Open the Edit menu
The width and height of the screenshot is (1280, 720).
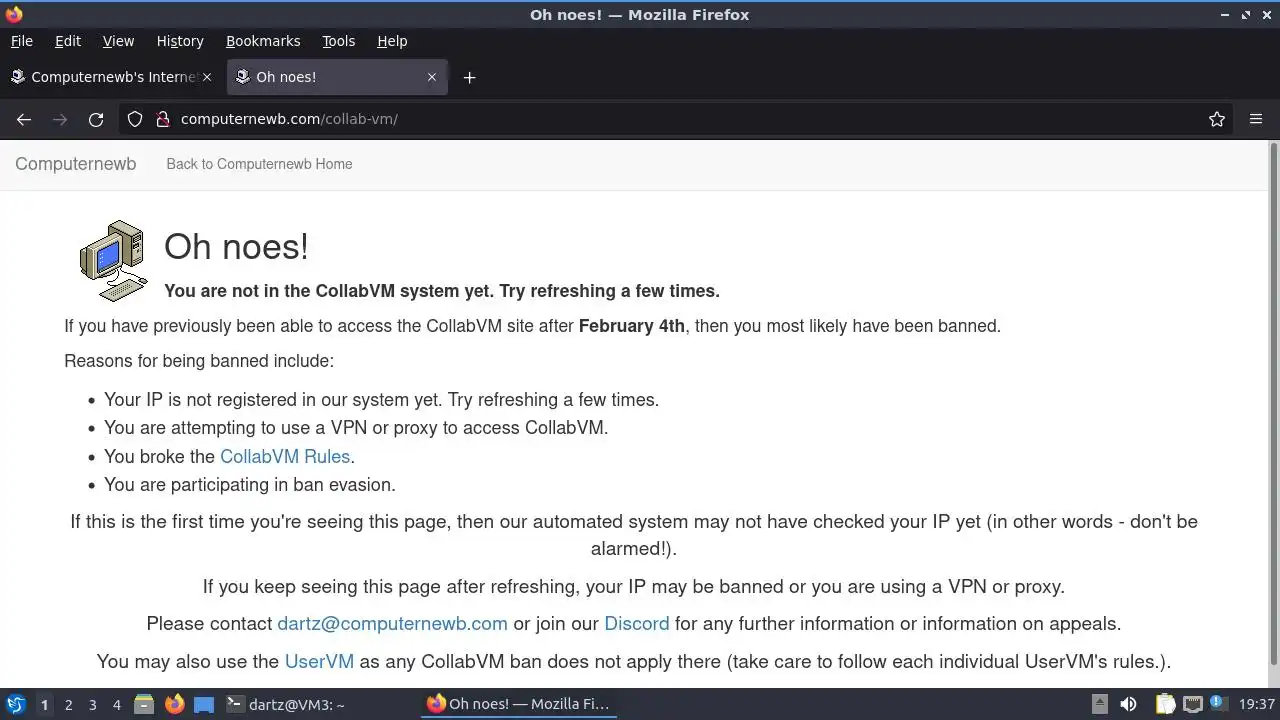(x=68, y=41)
